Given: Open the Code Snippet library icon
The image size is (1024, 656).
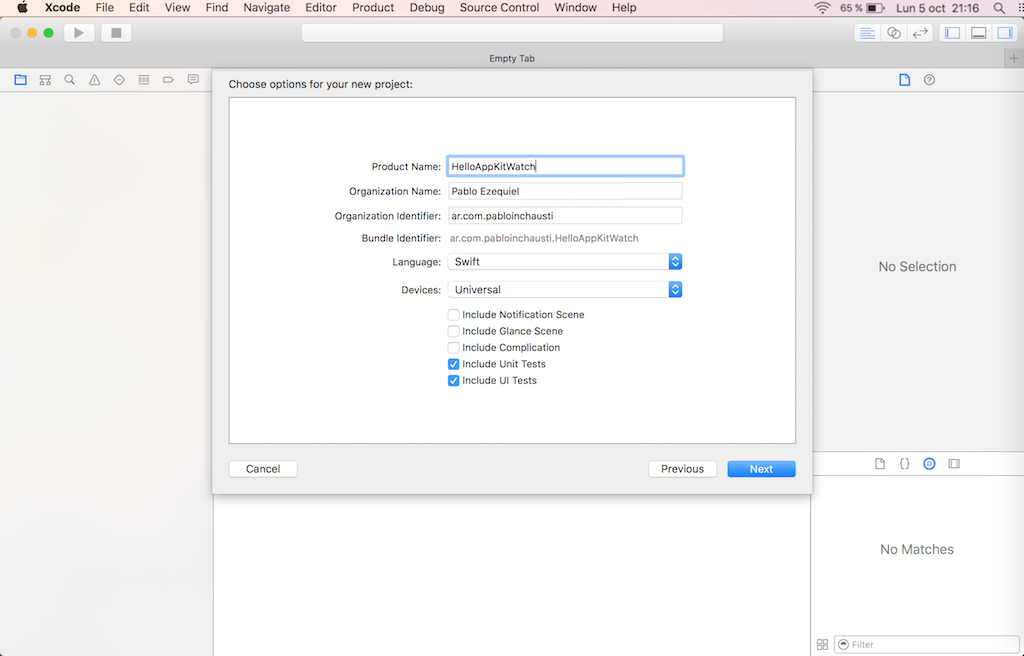Looking at the screenshot, I should (x=904, y=463).
